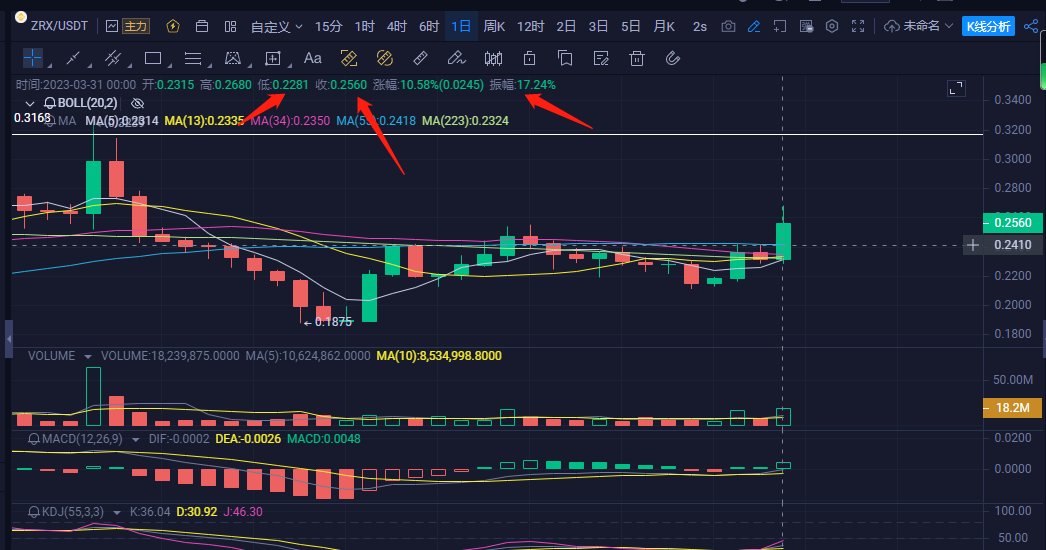
Task: Switch to the 15分 timeframe
Action: pyautogui.click(x=328, y=26)
